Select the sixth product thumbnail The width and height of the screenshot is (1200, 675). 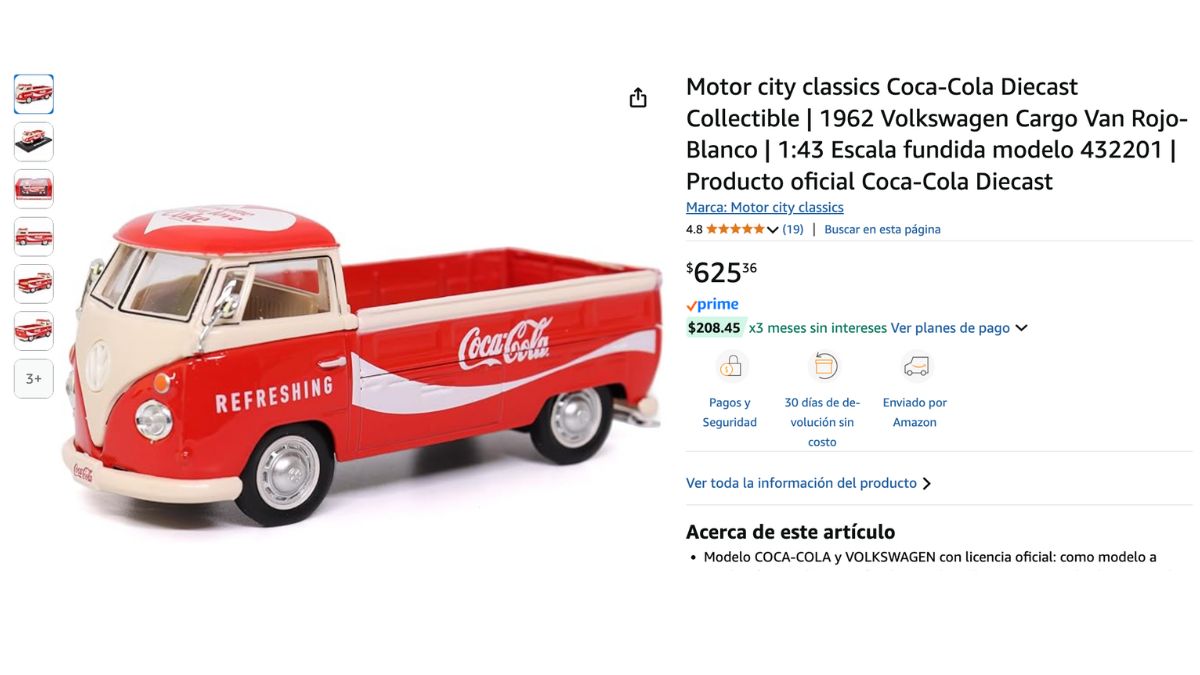pyautogui.click(x=34, y=331)
